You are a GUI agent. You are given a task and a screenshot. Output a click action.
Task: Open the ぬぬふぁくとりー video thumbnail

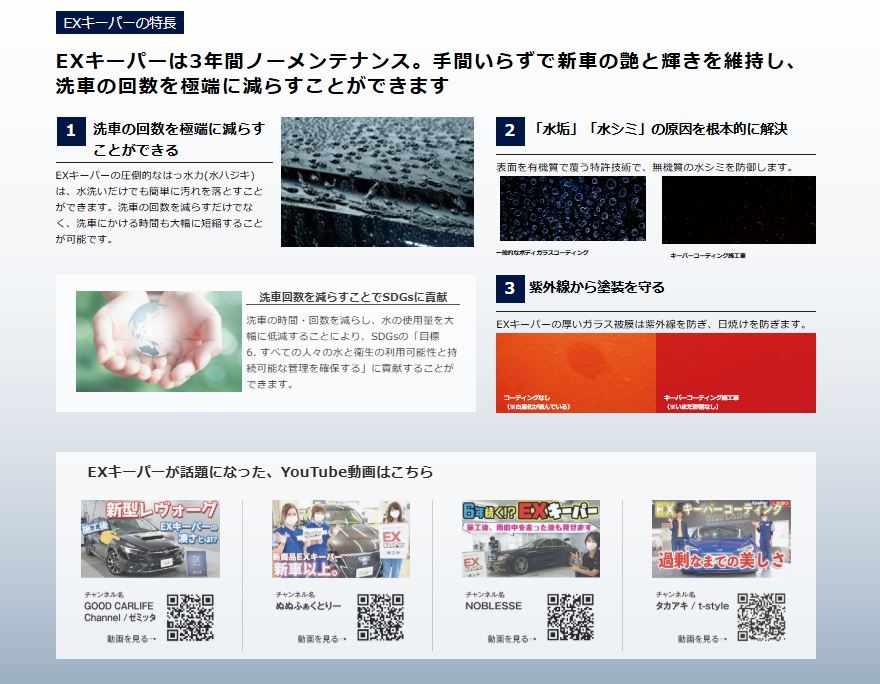[x=340, y=539]
